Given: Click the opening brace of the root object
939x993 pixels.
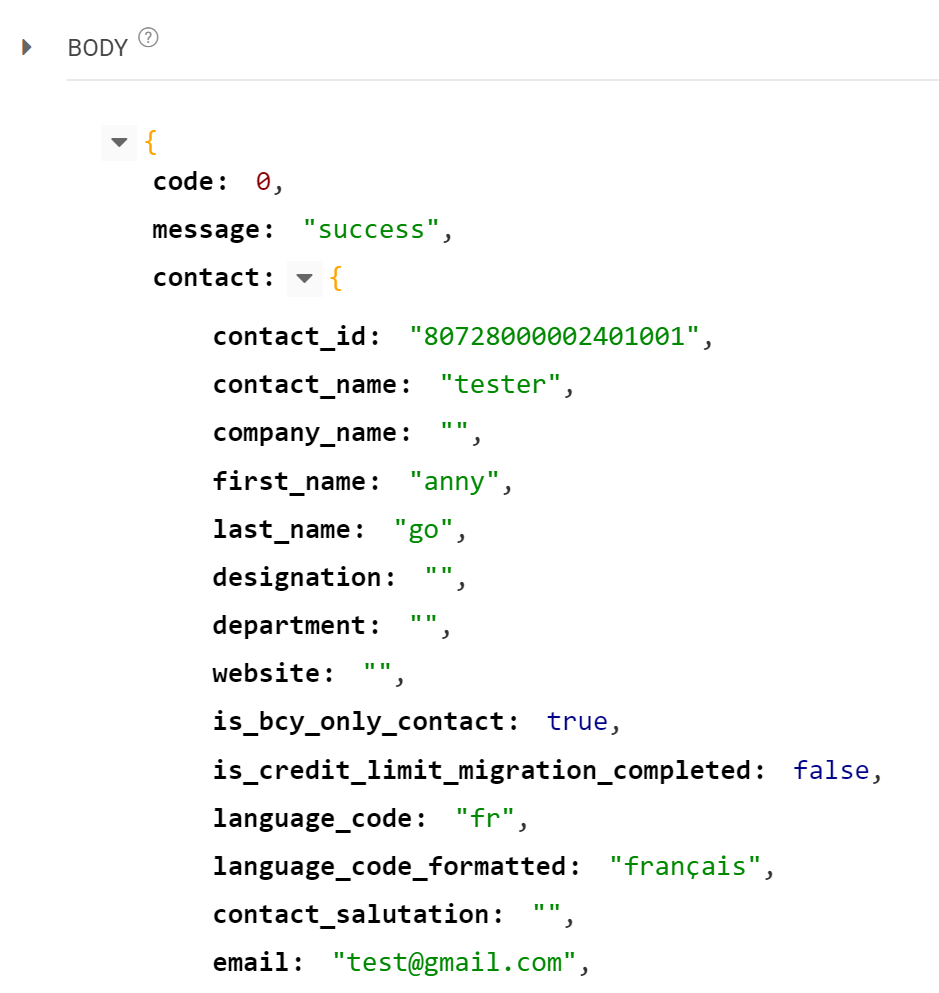Looking at the screenshot, I should click(151, 142).
